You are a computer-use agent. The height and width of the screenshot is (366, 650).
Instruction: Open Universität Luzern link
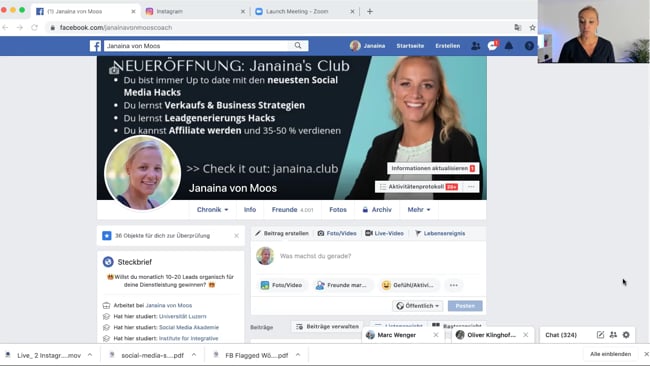pyautogui.click(x=182, y=316)
